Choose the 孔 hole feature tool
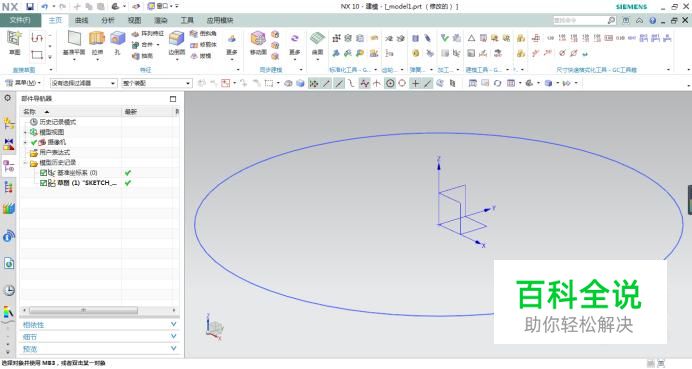This screenshot has width=692, height=369. [117, 43]
